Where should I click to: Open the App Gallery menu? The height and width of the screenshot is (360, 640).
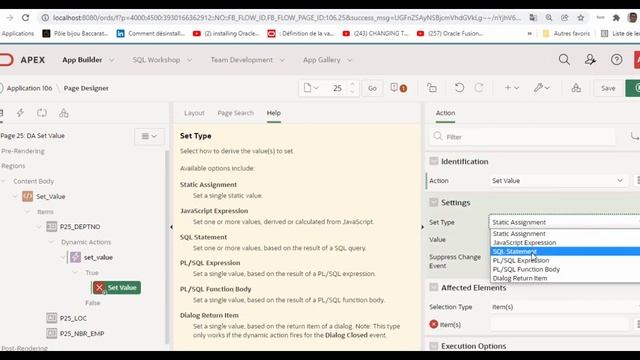[327, 60]
